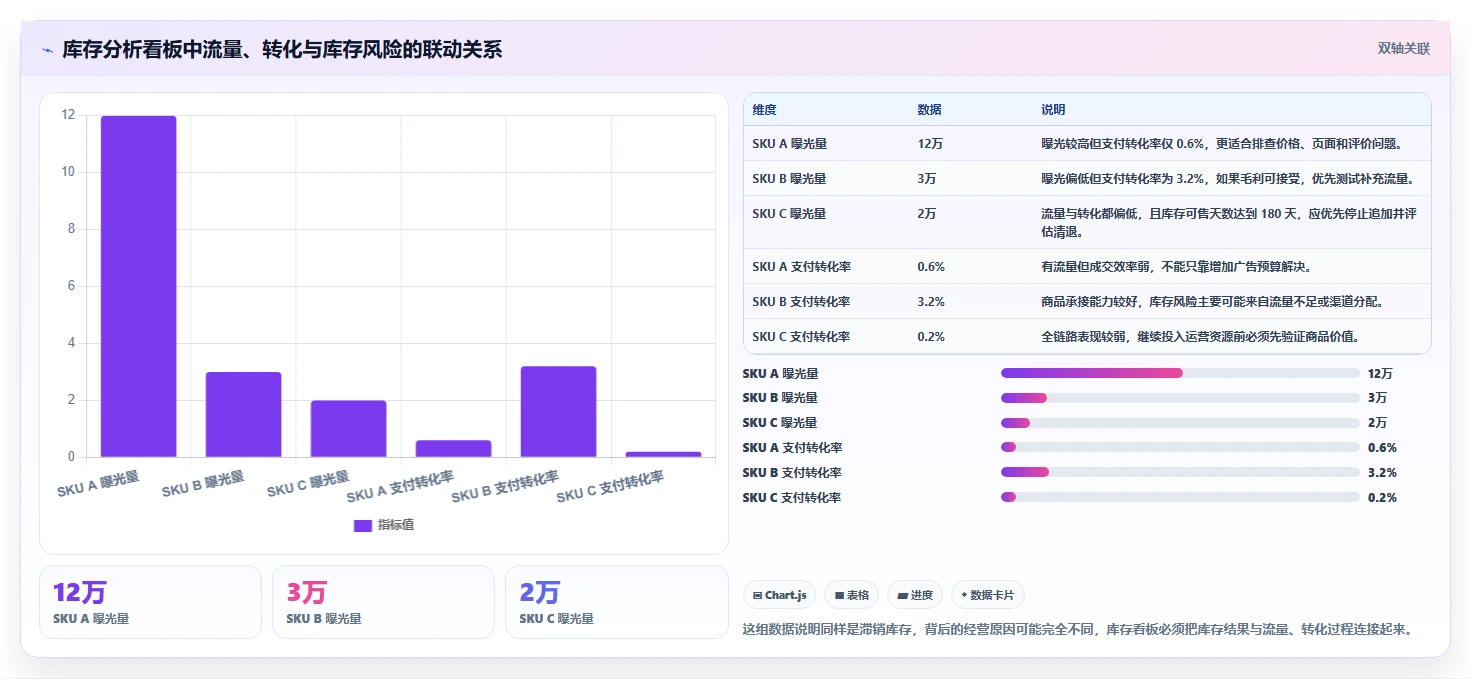Screen dimensions: 1471x679
Task: Click the summary sentence starting 这组数据说明同样是滞销库存
Action: coord(1078,630)
